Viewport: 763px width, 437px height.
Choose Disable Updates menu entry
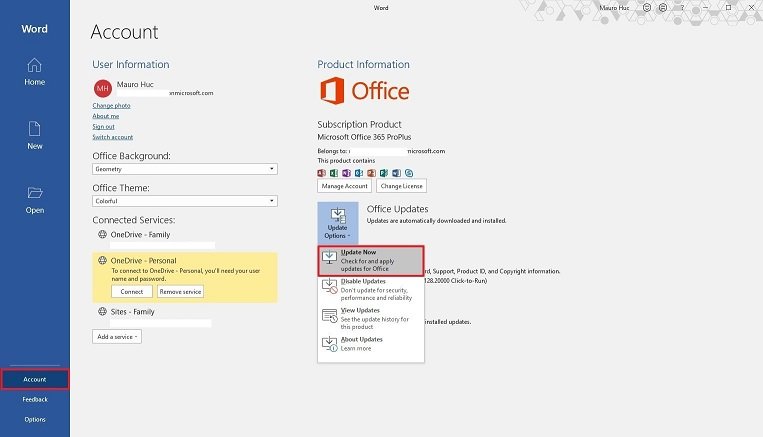[x=371, y=289]
